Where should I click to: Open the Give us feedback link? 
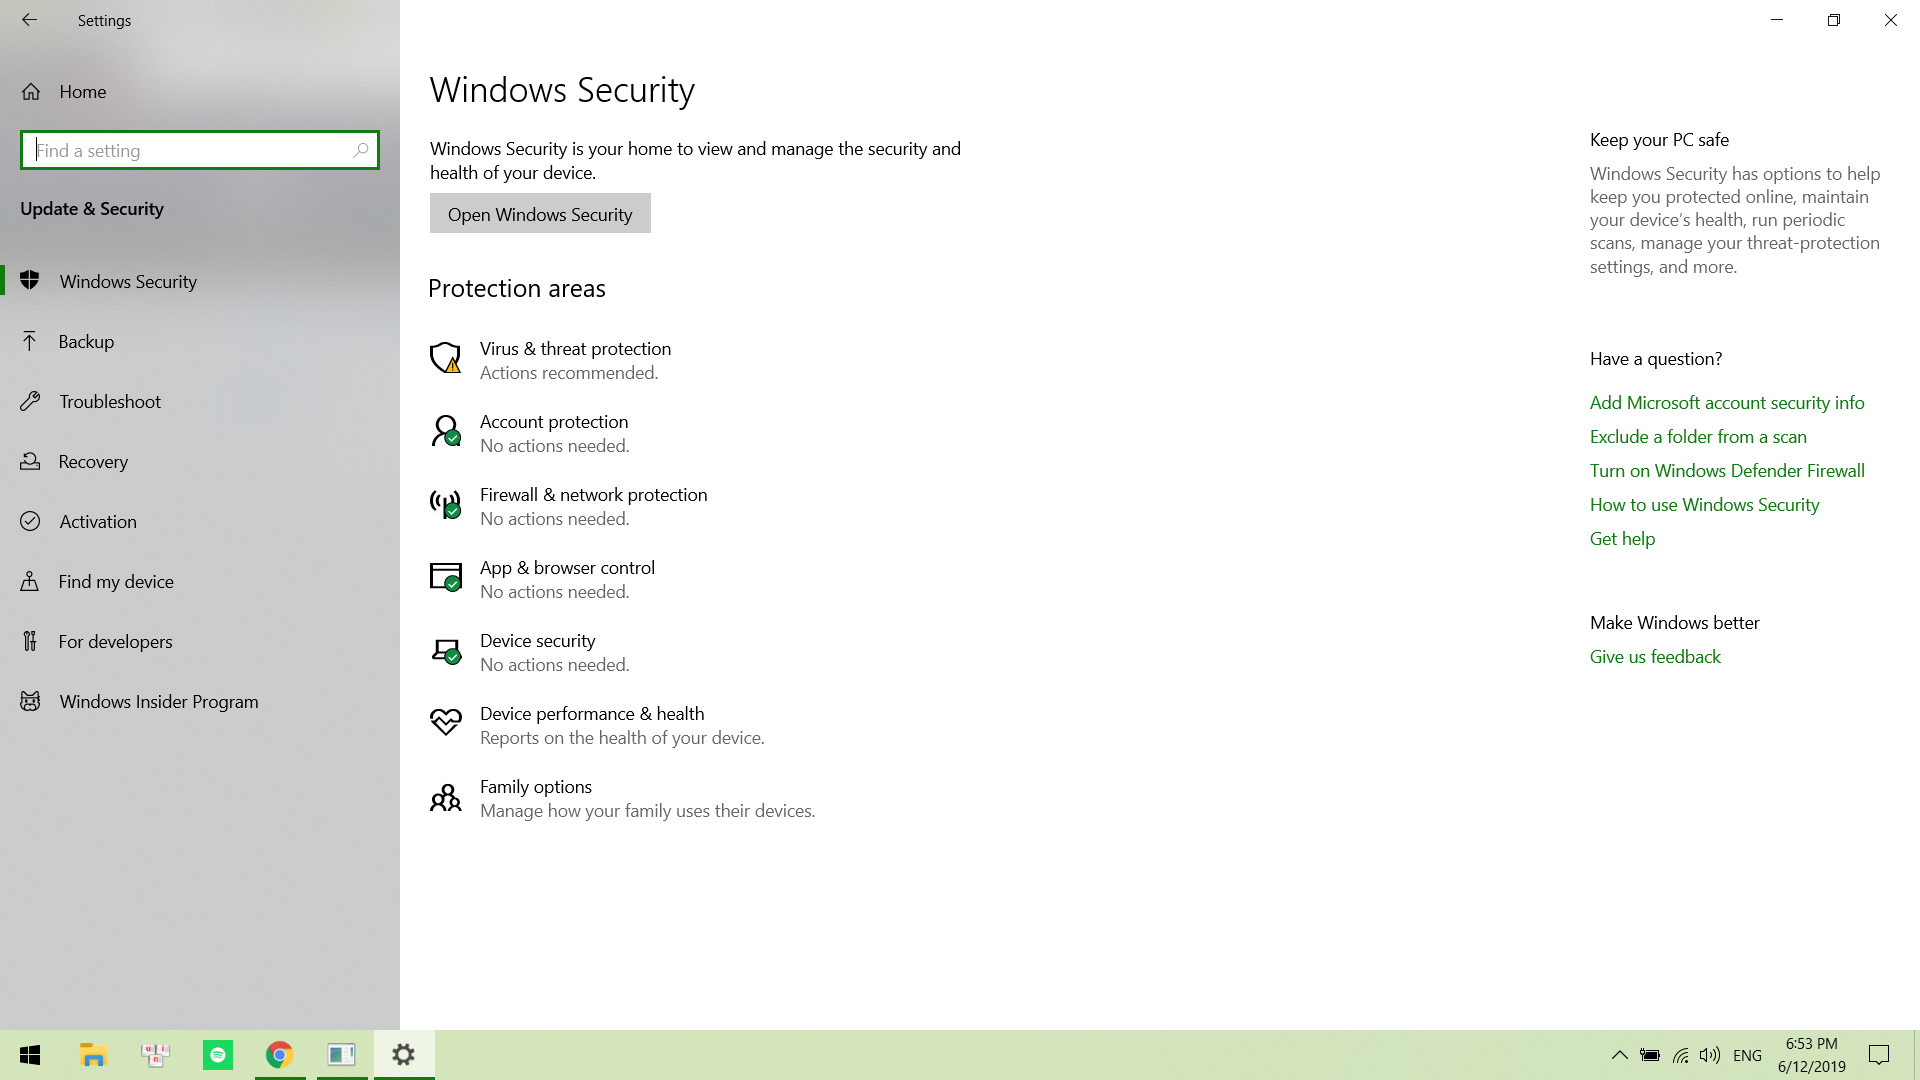1655,657
